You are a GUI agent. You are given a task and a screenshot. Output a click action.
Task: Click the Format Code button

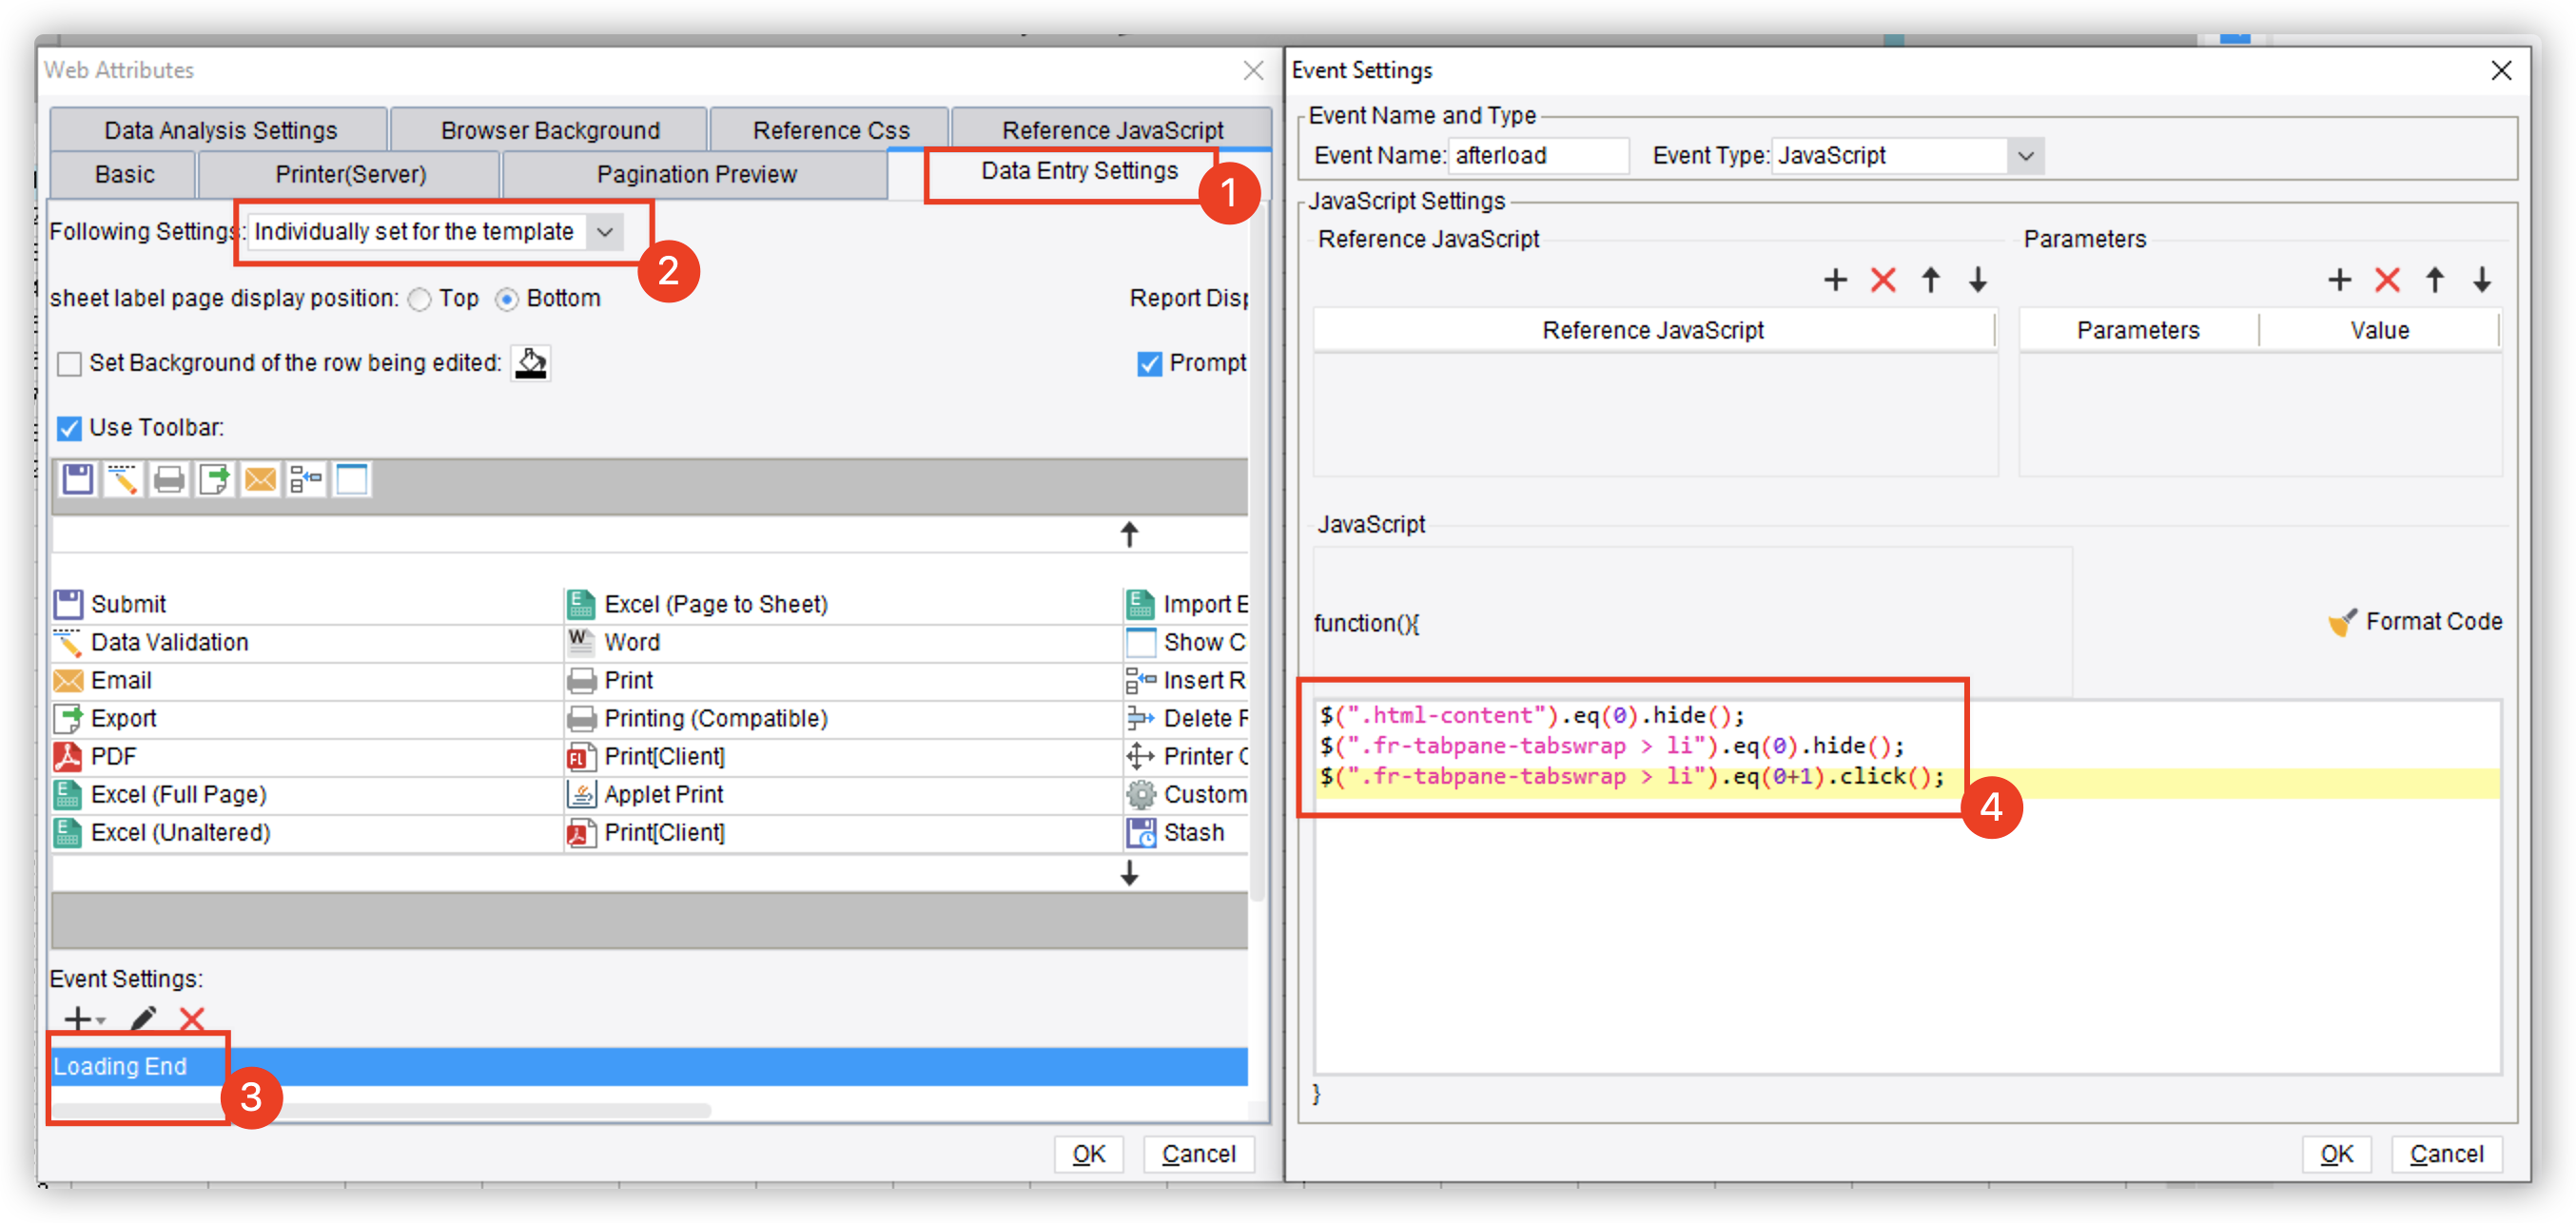[2414, 622]
